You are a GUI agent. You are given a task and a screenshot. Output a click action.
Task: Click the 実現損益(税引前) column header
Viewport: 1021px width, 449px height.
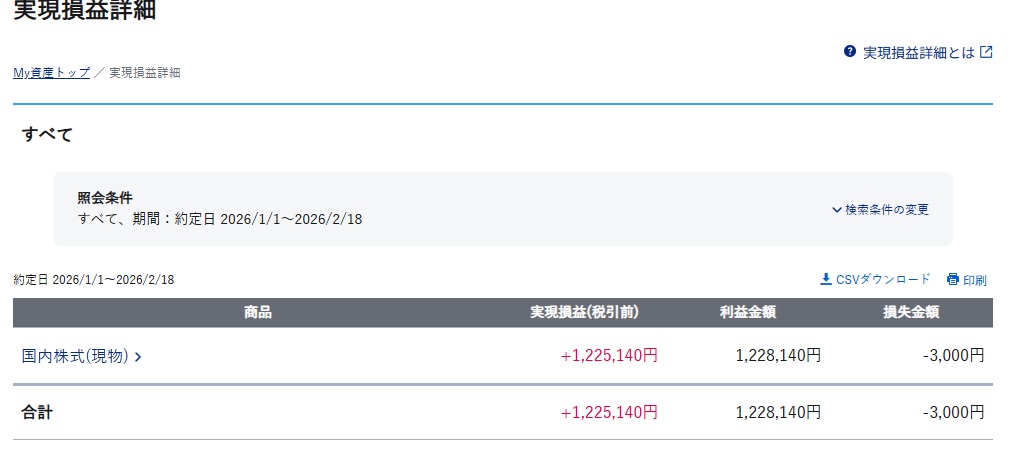(584, 312)
